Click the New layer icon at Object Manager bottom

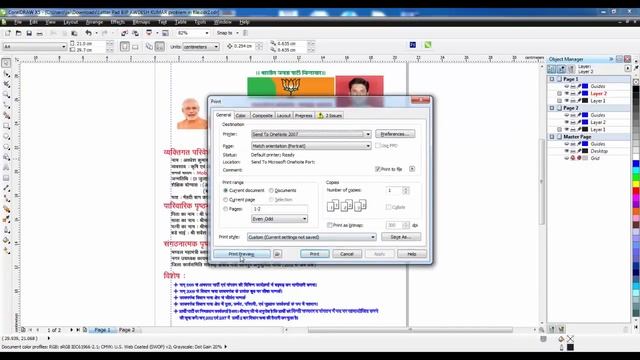tap(552, 329)
